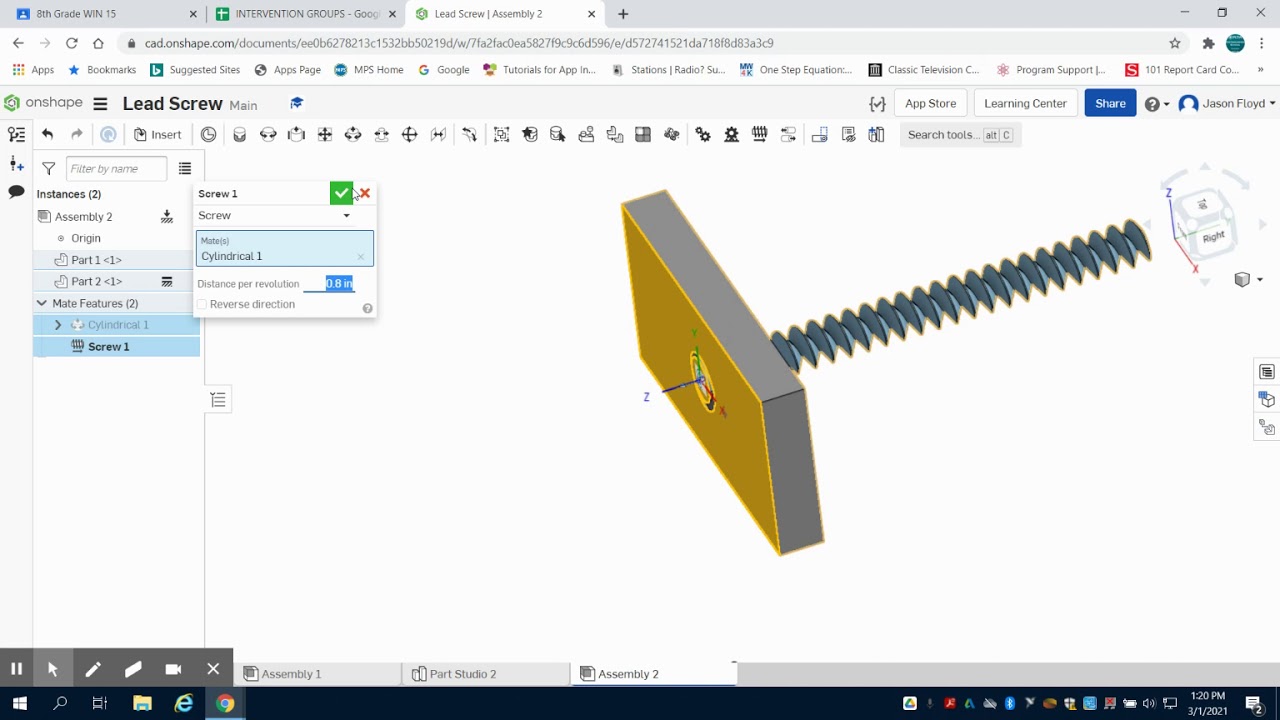The height and width of the screenshot is (720, 1280).
Task: Open Chrome from the Windows taskbar
Action: [225, 704]
